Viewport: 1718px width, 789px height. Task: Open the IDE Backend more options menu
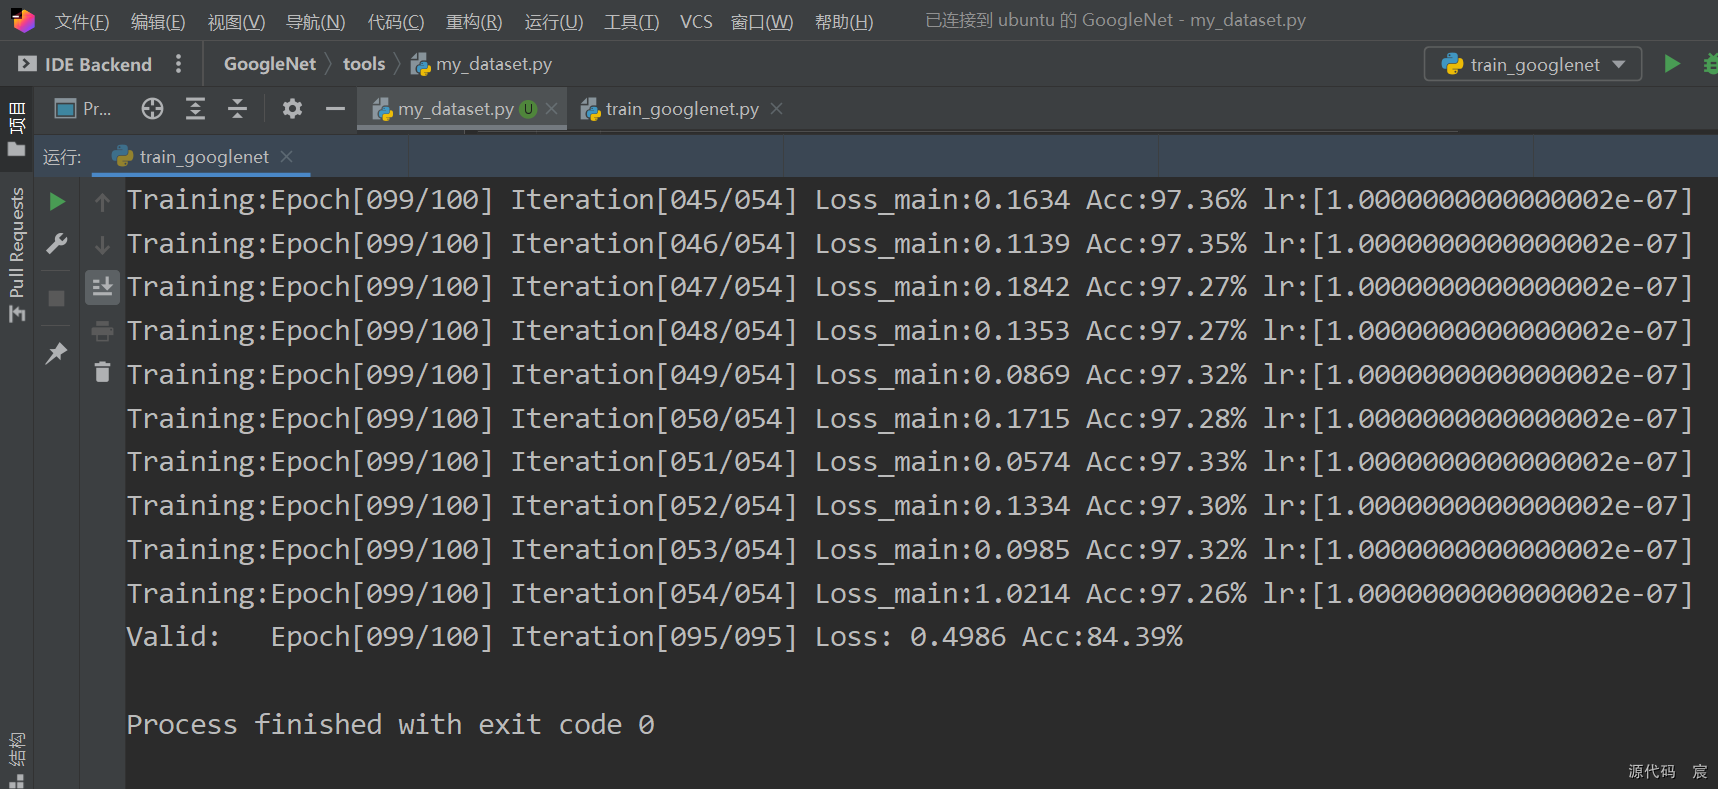tap(178, 64)
